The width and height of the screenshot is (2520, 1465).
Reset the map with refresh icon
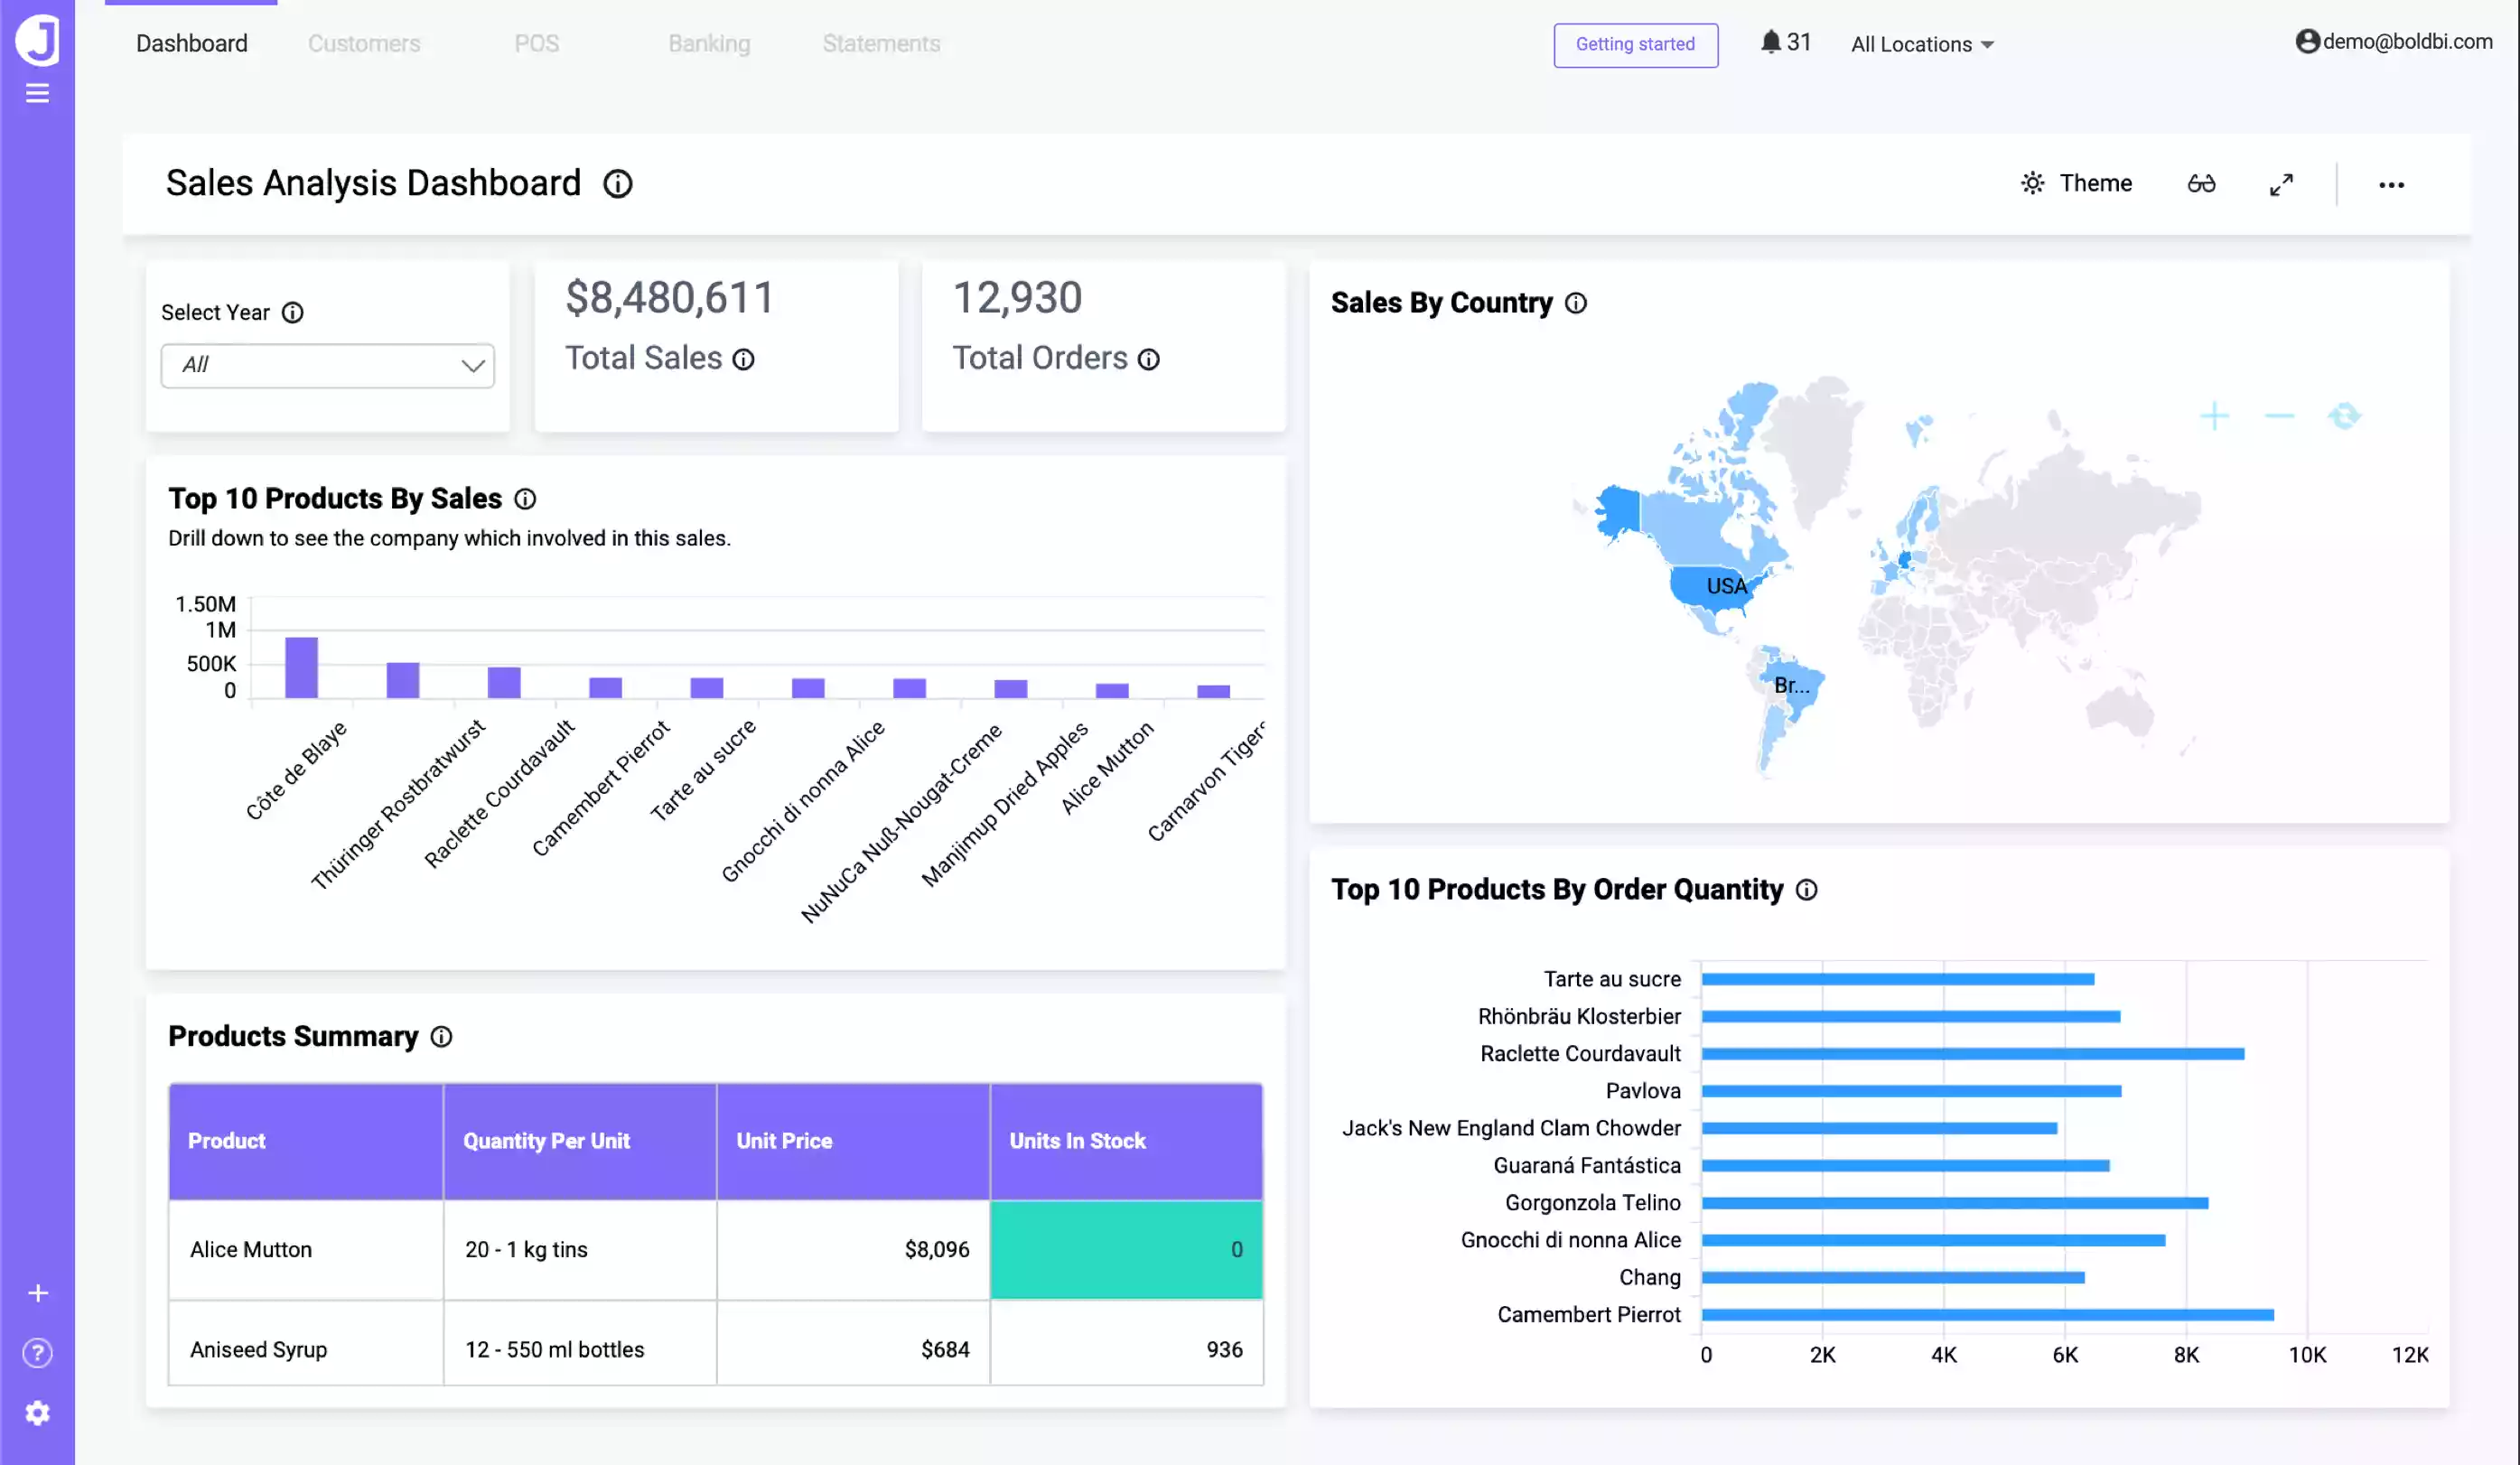click(2344, 416)
